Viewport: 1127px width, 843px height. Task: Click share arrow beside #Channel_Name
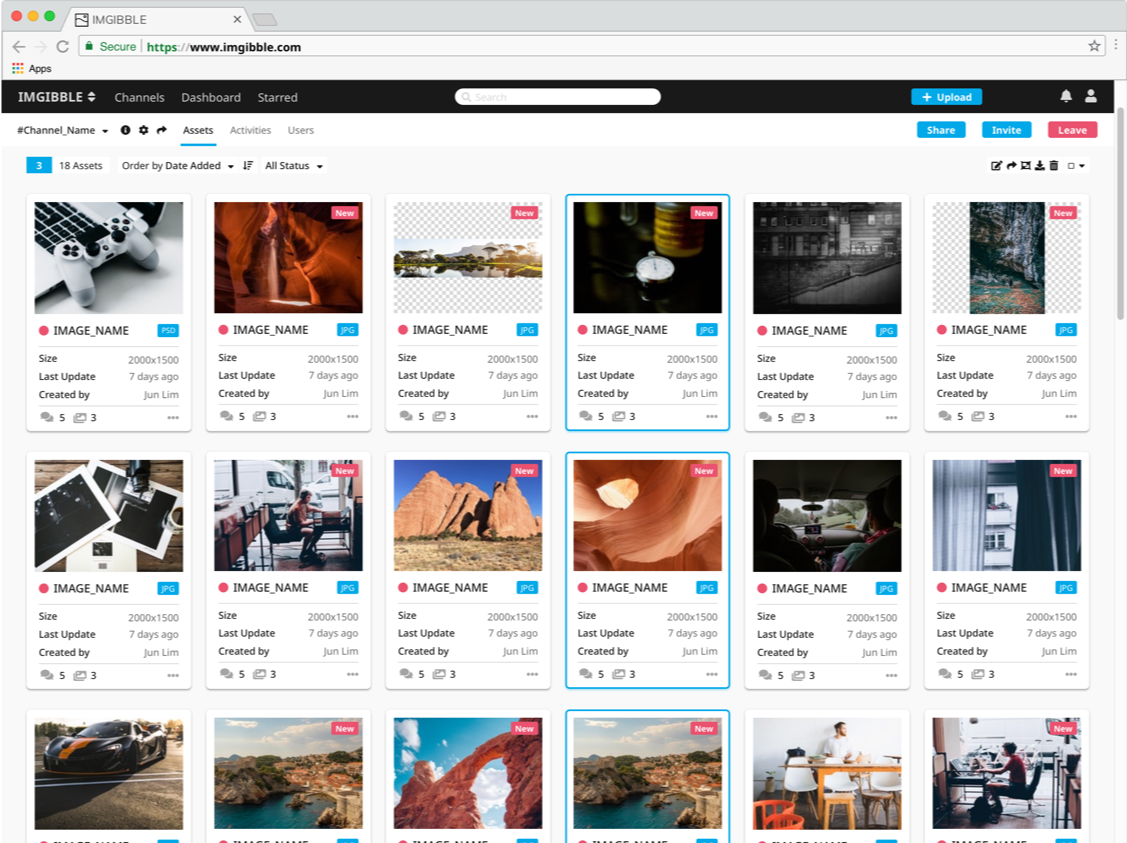click(162, 130)
